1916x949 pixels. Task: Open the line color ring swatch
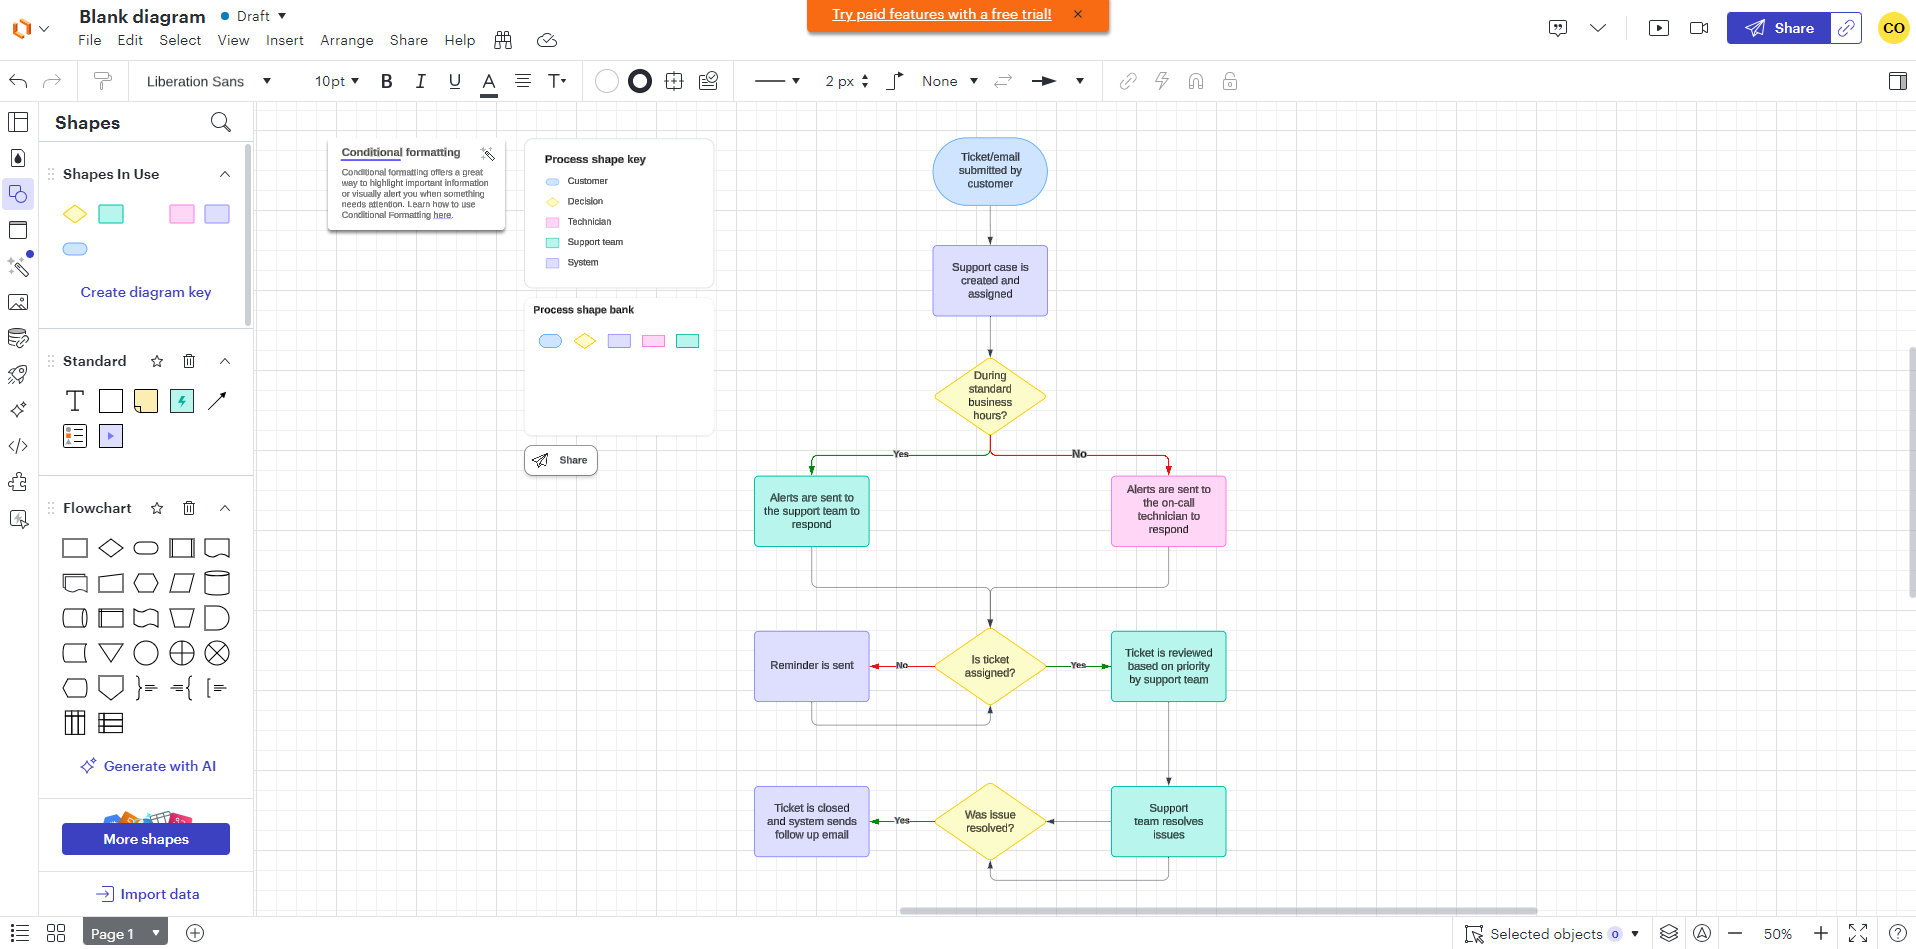click(640, 81)
